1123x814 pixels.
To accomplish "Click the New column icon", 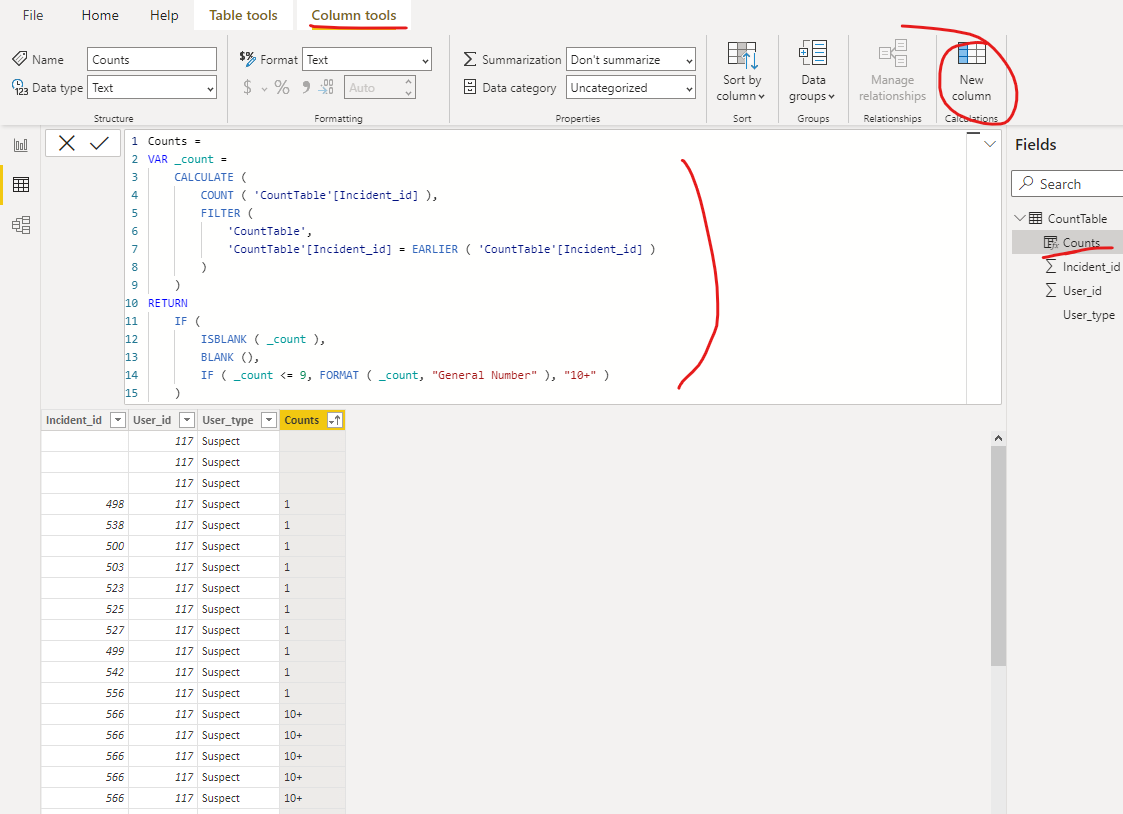I will pyautogui.click(x=971, y=54).
